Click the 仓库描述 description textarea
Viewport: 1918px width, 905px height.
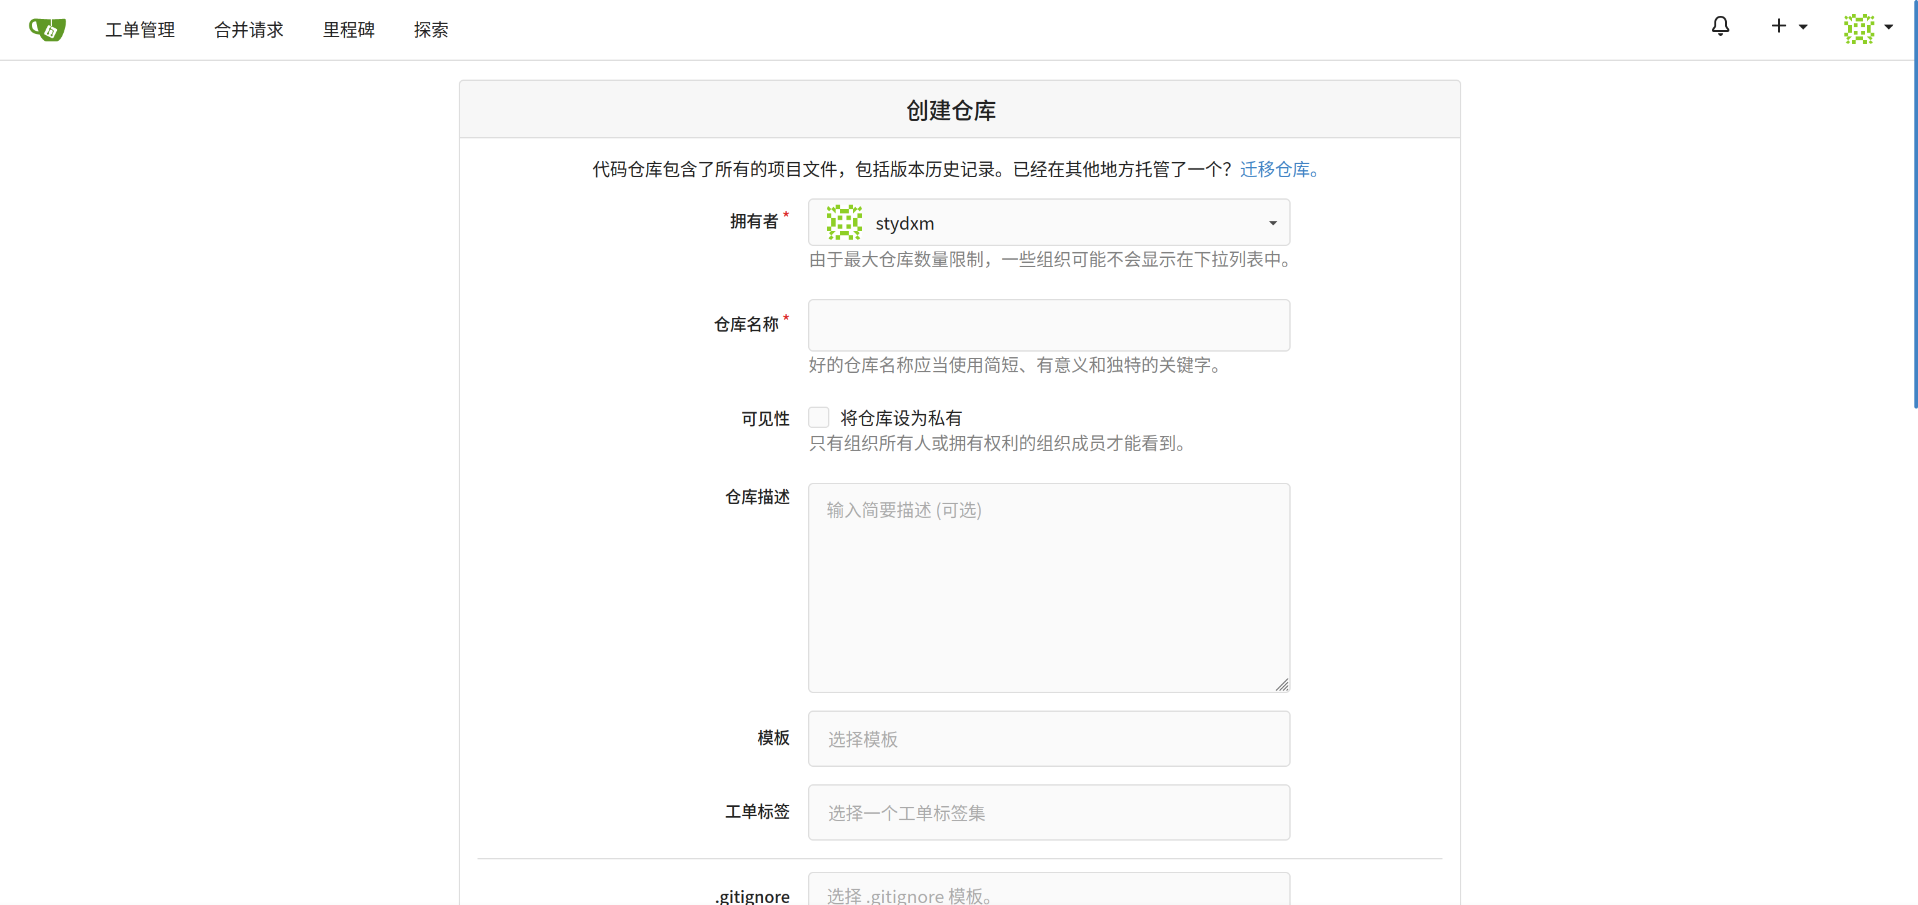point(1048,588)
